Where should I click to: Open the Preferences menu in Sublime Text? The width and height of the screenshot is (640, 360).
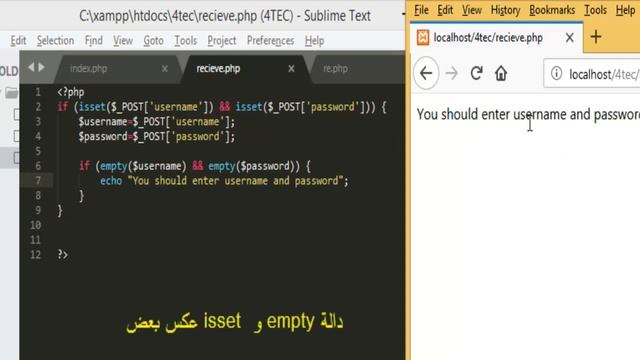click(271, 41)
